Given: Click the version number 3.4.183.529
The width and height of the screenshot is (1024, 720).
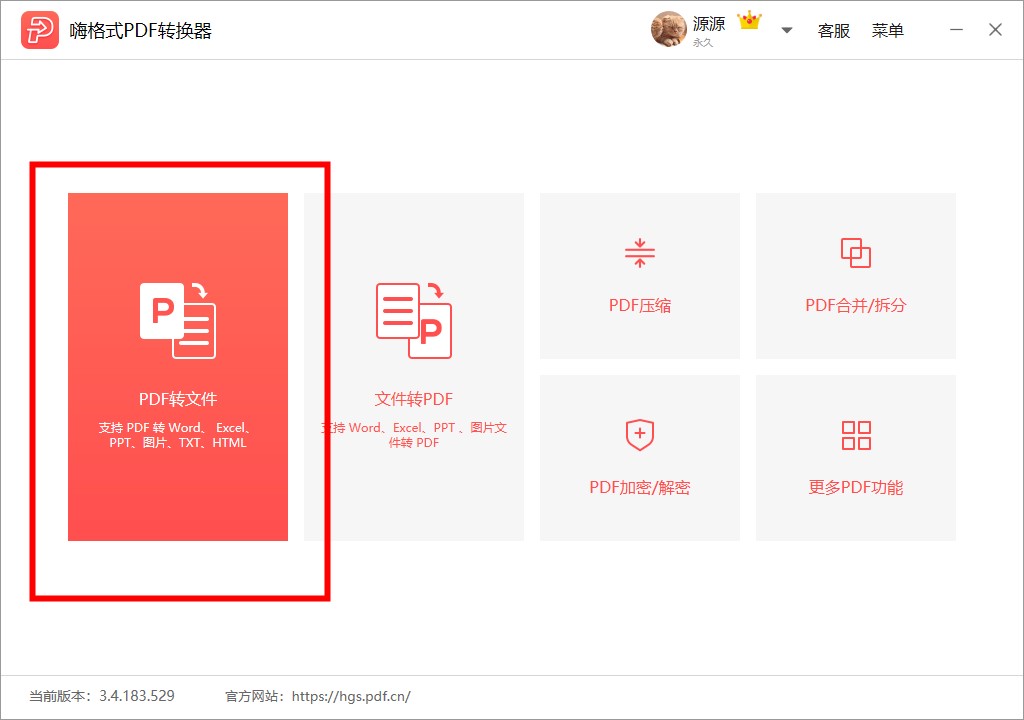Looking at the screenshot, I should tap(137, 696).
